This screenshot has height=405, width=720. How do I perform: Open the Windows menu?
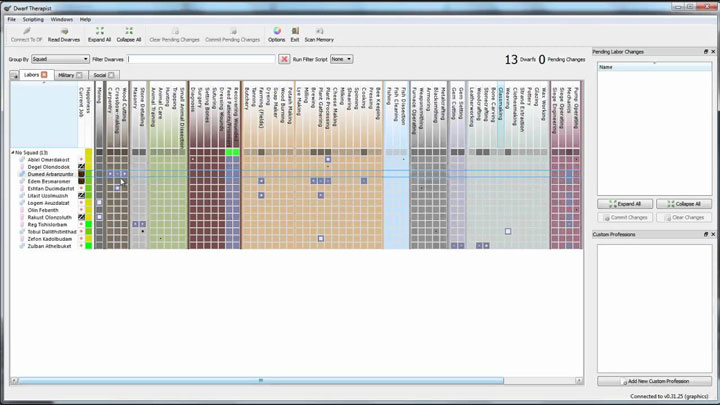pos(62,20)
